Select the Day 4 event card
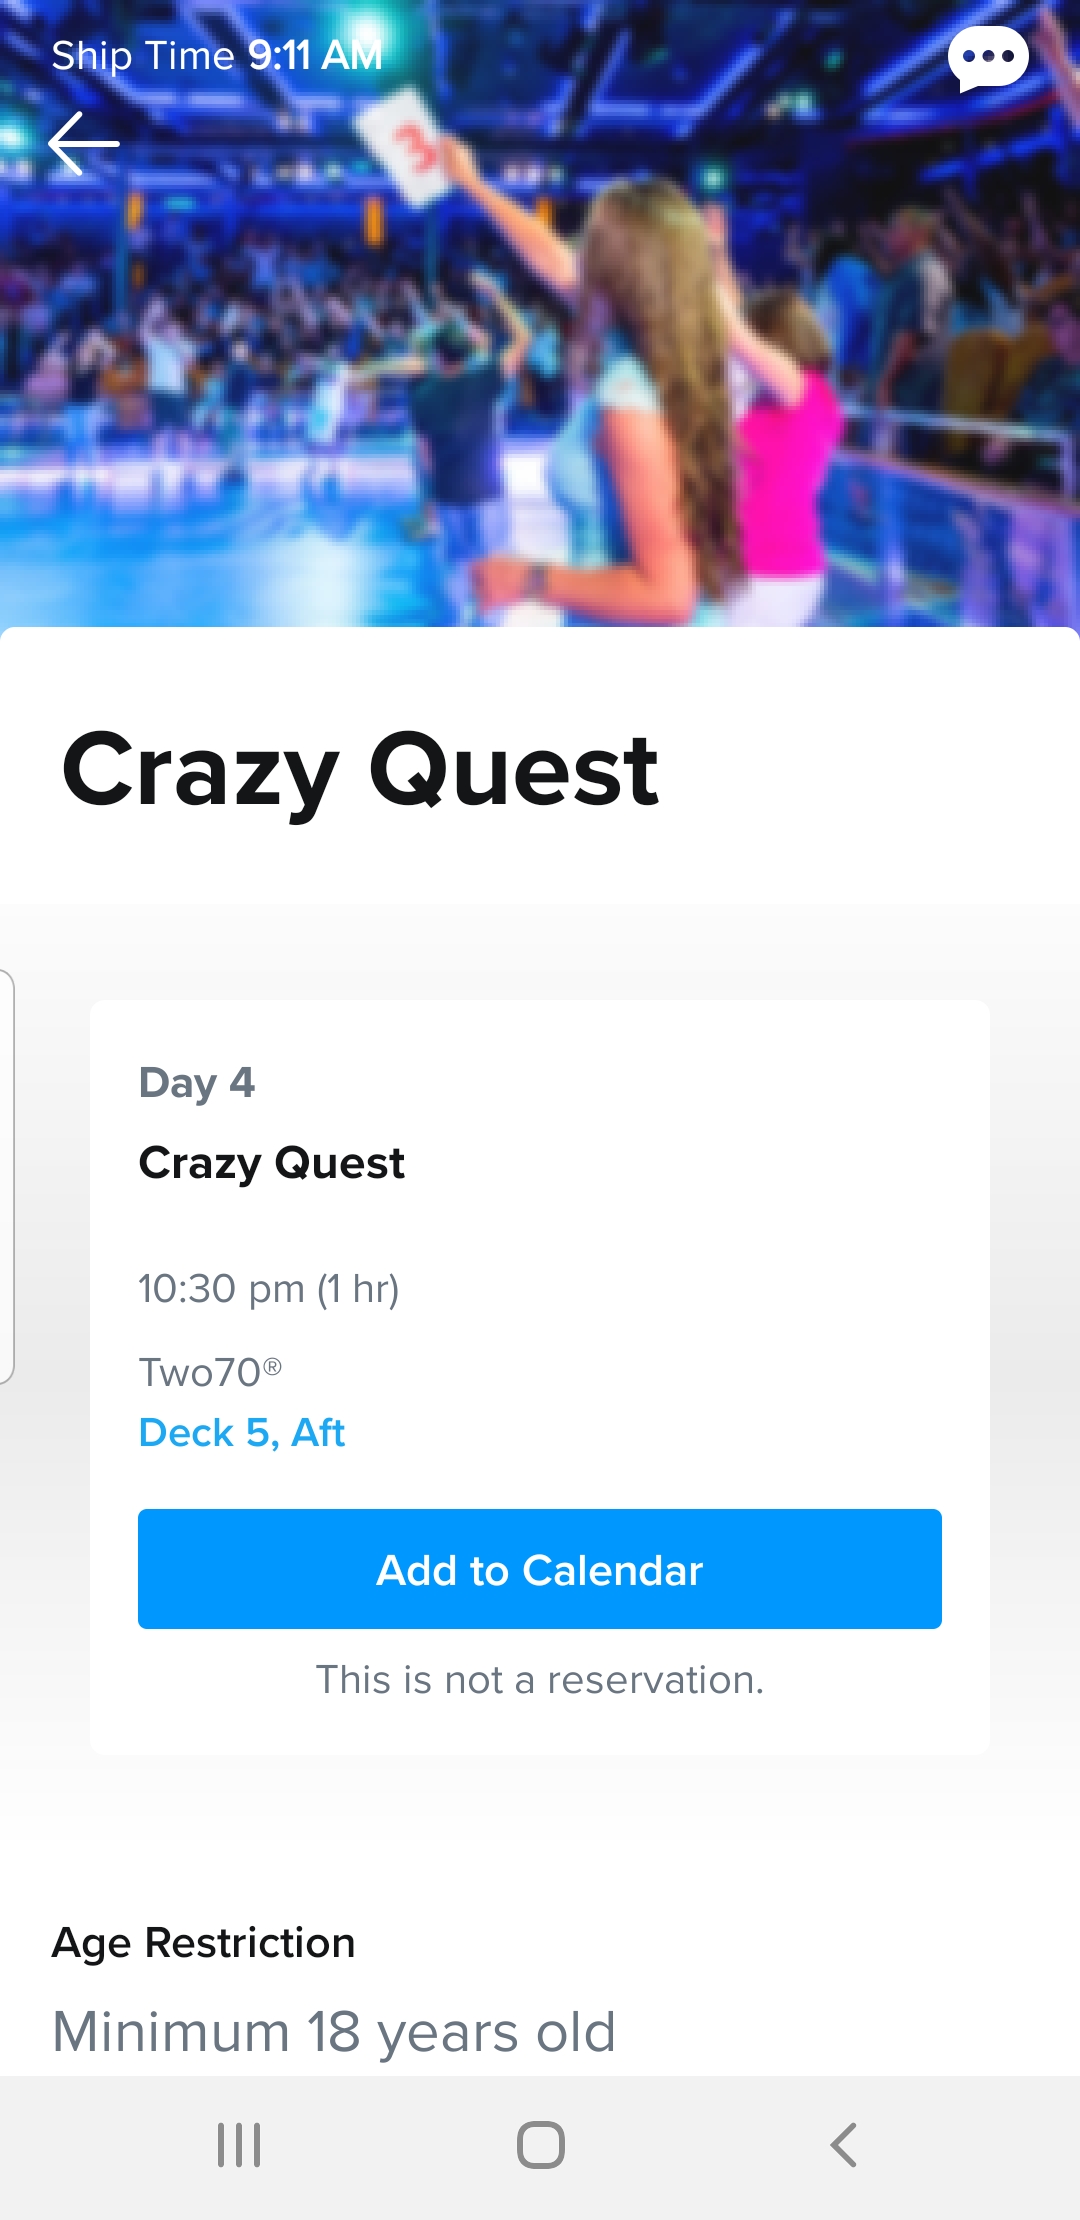The image size is (1080, 2220). pos(540,1376)
